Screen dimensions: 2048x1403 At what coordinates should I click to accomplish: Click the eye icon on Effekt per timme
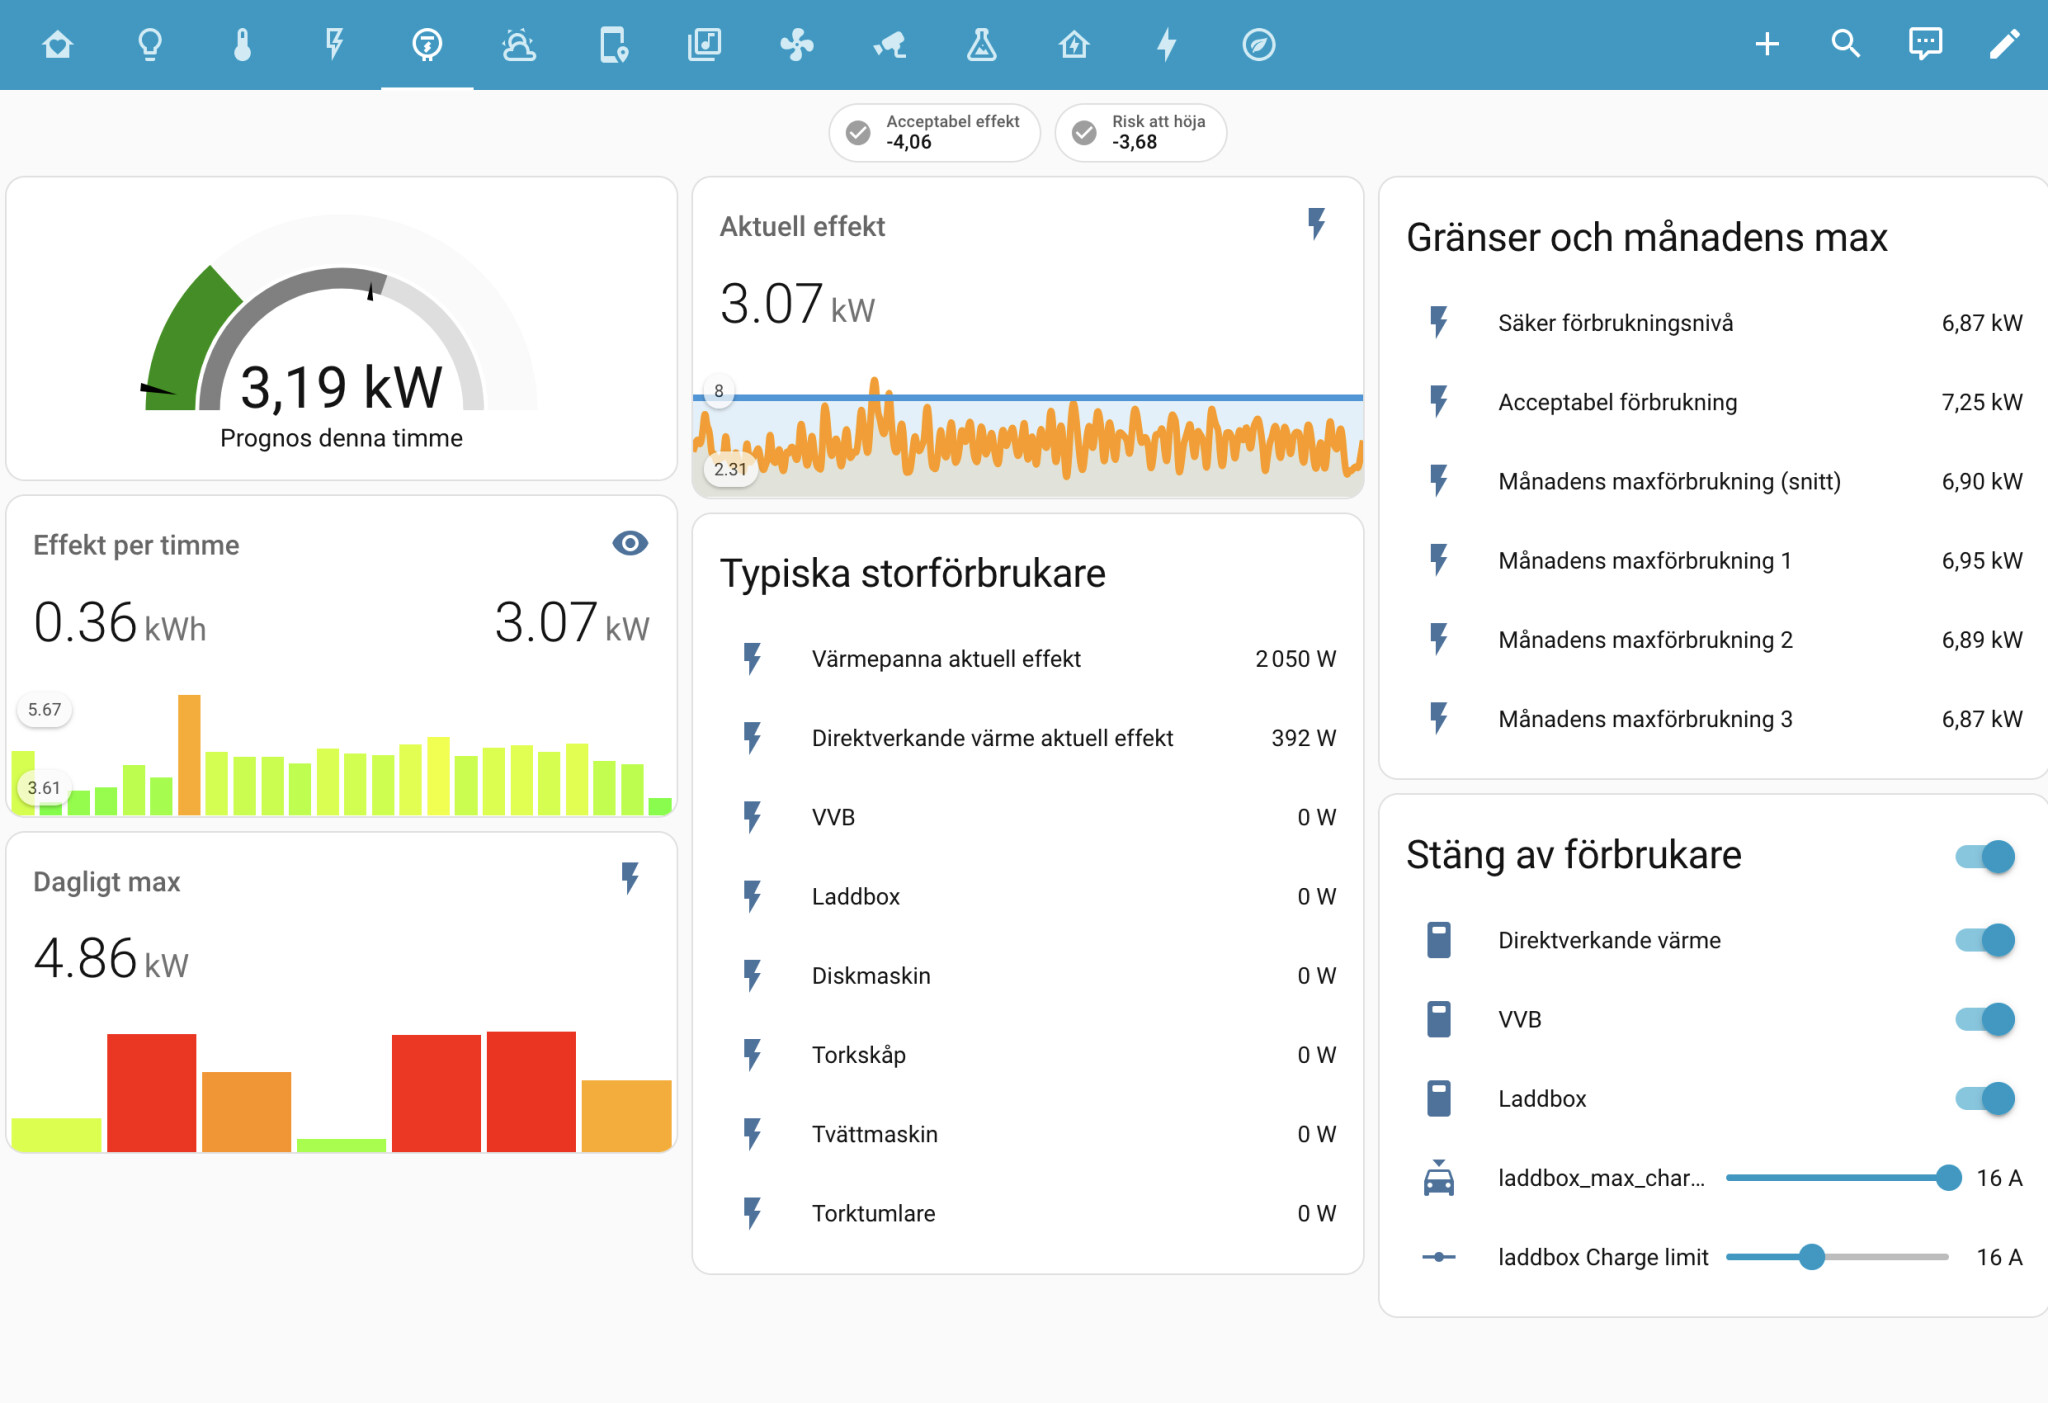tap(630, 543)
